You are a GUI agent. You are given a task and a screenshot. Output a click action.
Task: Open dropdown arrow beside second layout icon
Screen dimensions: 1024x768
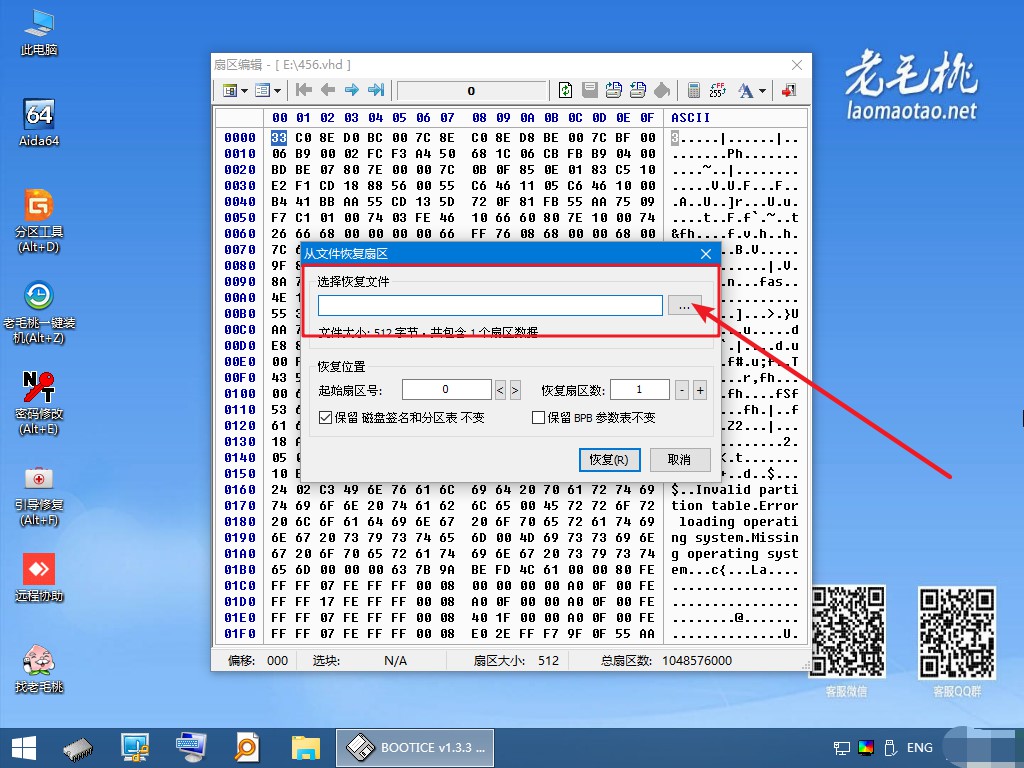[278, 91]
